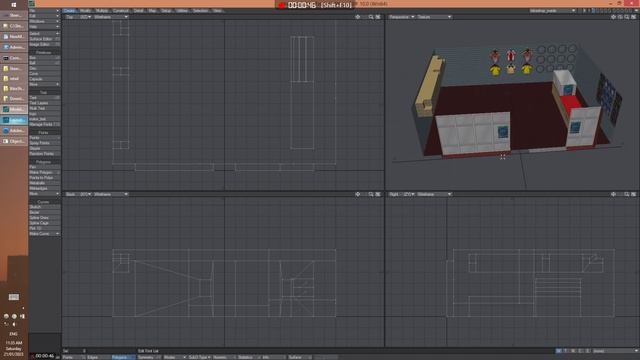Image resolution: width=640 pixels, height=360 pixels.
Task: Open the Windows Start button
Action: (13, 4)
